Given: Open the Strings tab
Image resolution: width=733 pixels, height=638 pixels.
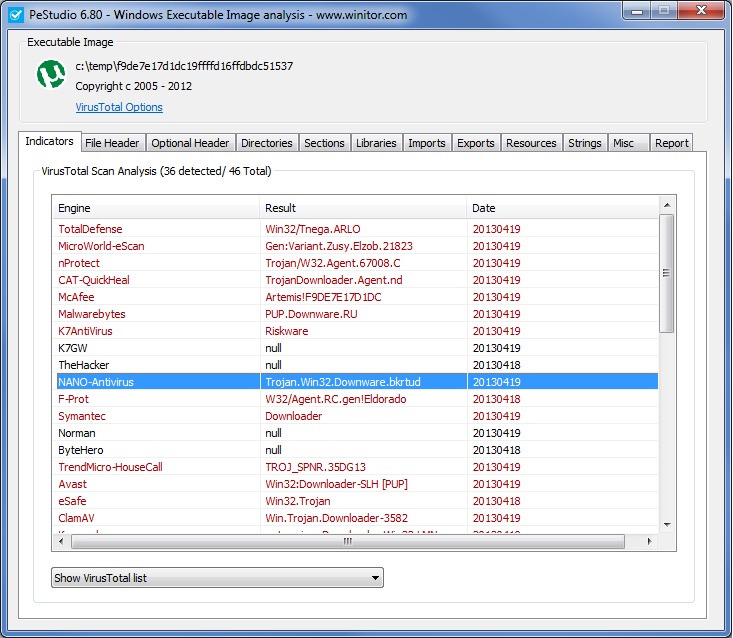Looking at the screenshot, I should click(584, 143).
